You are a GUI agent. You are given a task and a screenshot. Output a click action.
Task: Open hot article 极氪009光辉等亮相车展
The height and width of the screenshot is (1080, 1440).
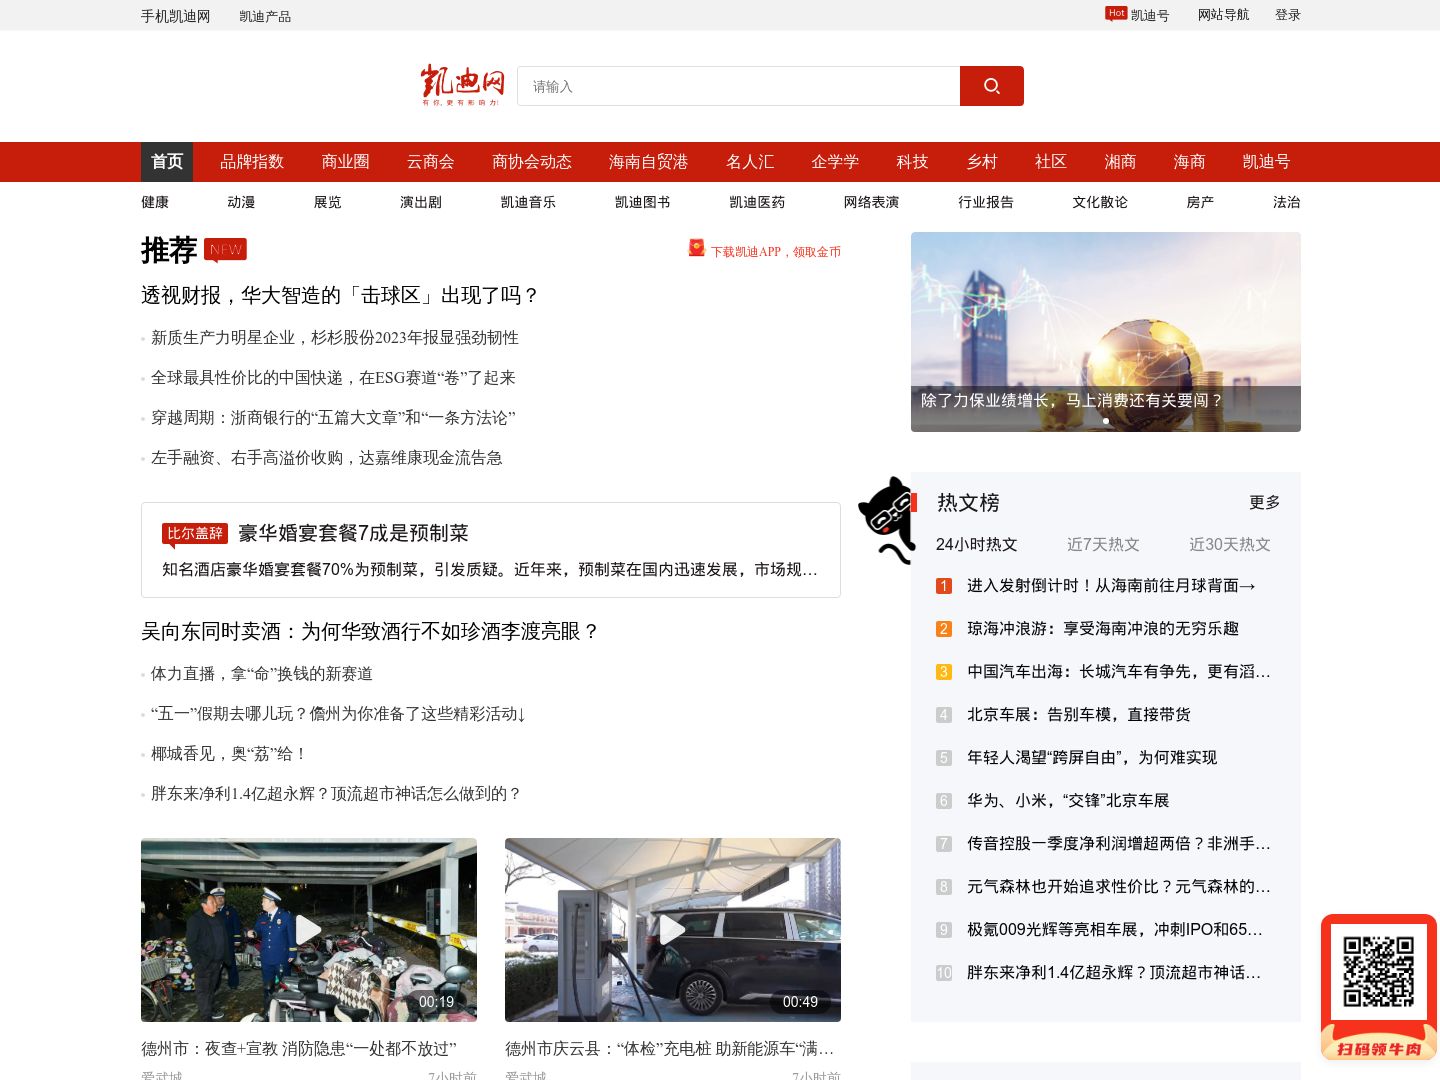1115,930
